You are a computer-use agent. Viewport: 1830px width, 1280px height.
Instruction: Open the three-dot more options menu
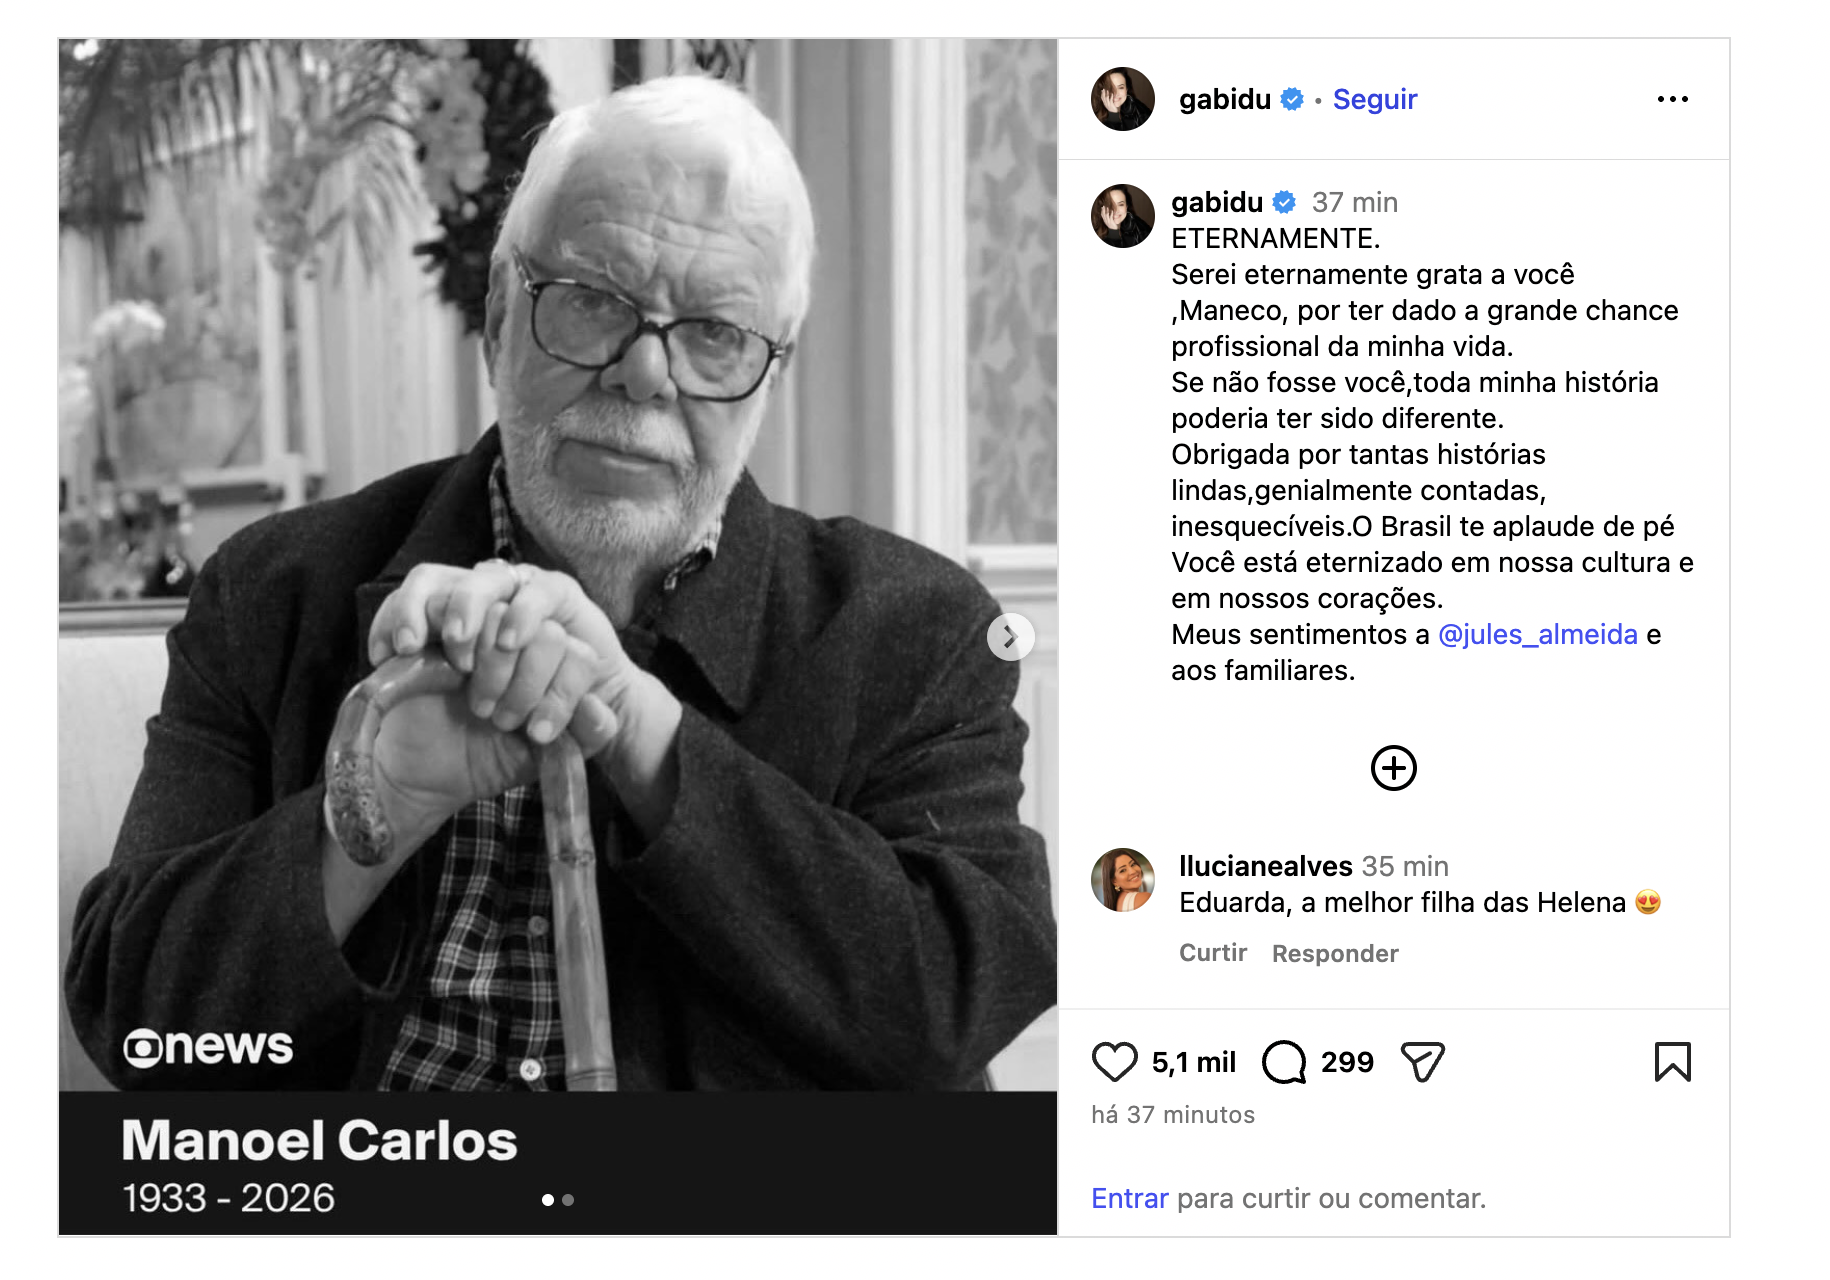click(x=1672, y=99)
